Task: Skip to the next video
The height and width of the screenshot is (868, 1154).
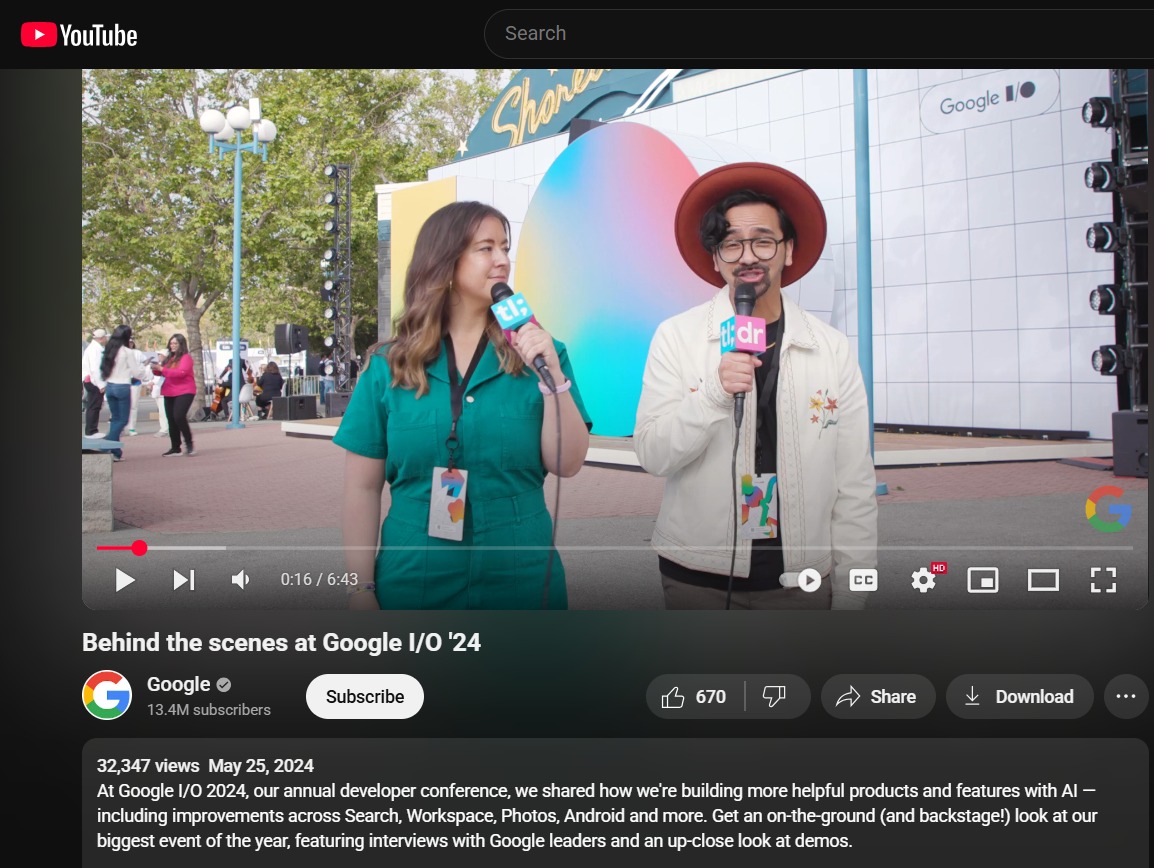Action: click(184, 580)
